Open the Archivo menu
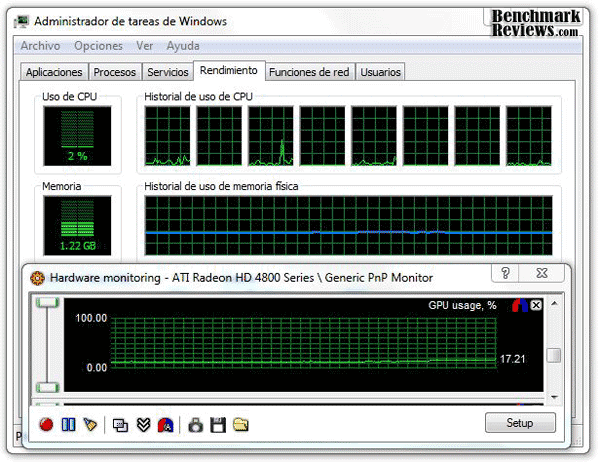 (x=40, y=46)
